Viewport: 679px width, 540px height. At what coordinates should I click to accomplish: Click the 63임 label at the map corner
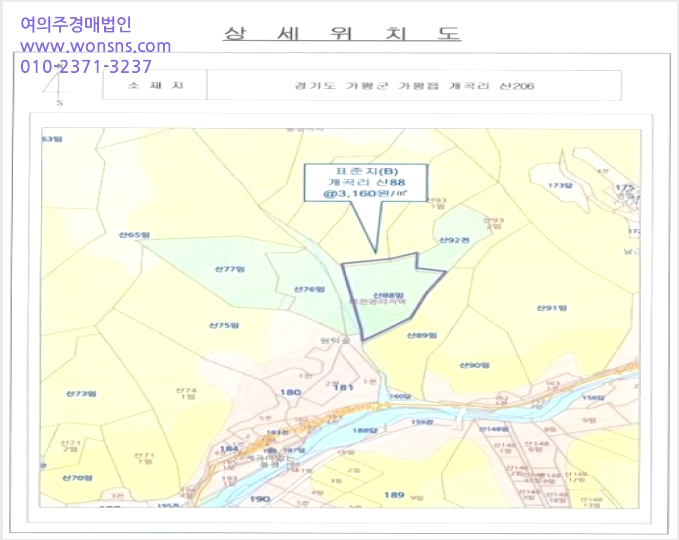52,139
